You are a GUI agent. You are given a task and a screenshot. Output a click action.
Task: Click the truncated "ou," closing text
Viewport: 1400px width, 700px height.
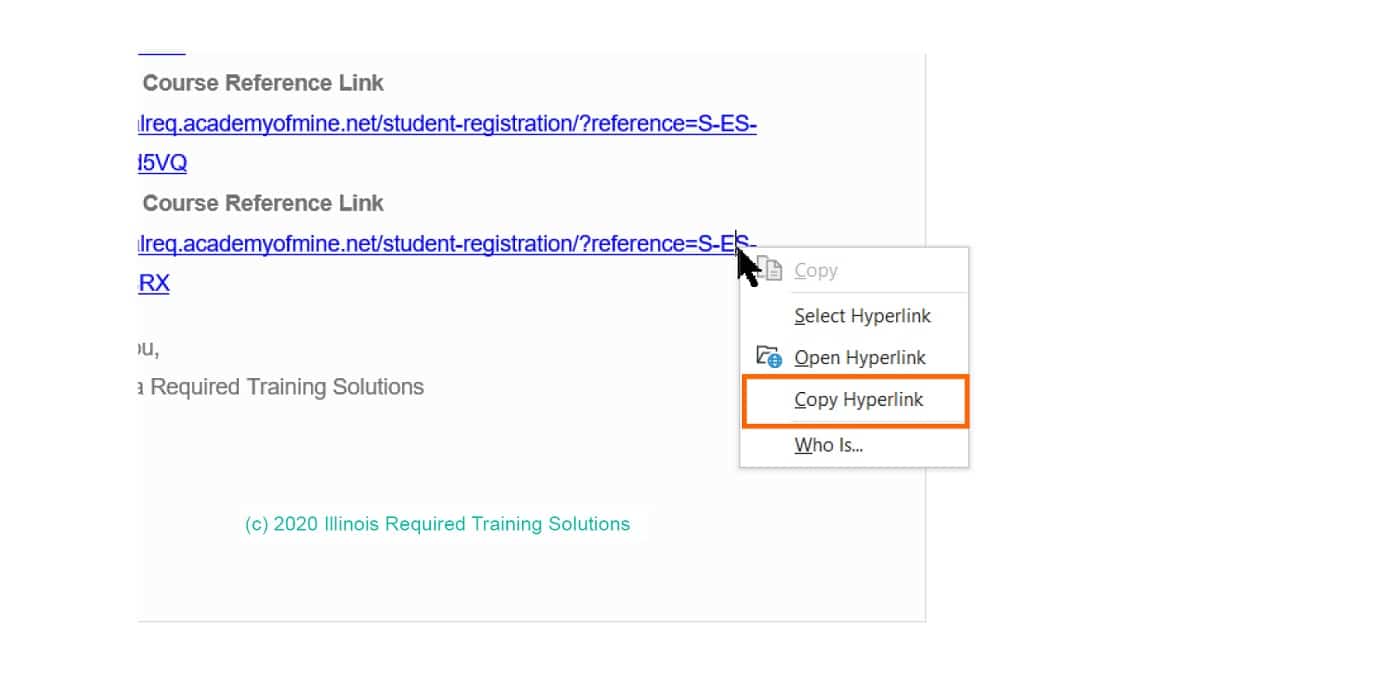pyautogui.click(x=149, y=349)
